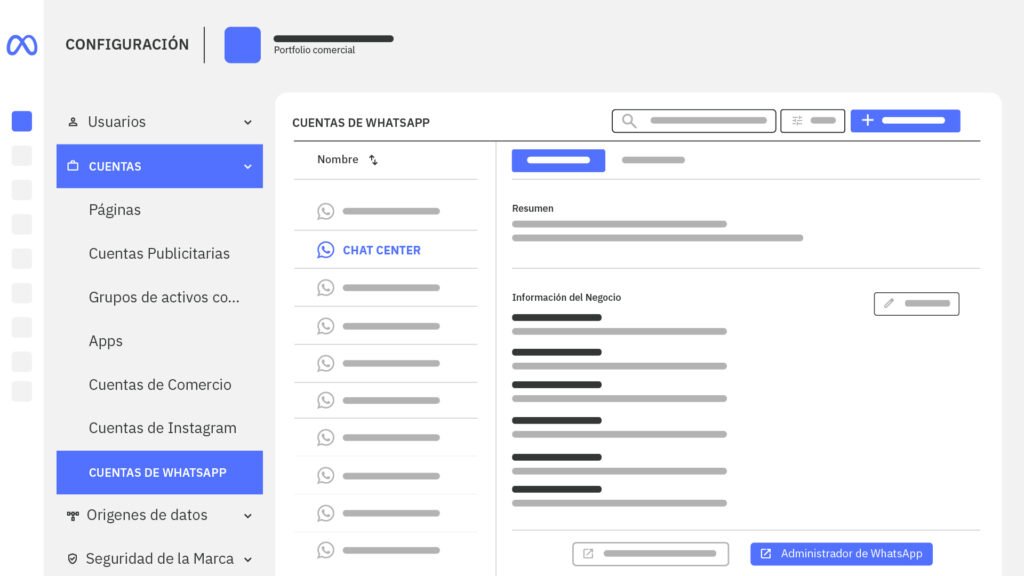Expand Seguridad de la Marca chevron

248,559
